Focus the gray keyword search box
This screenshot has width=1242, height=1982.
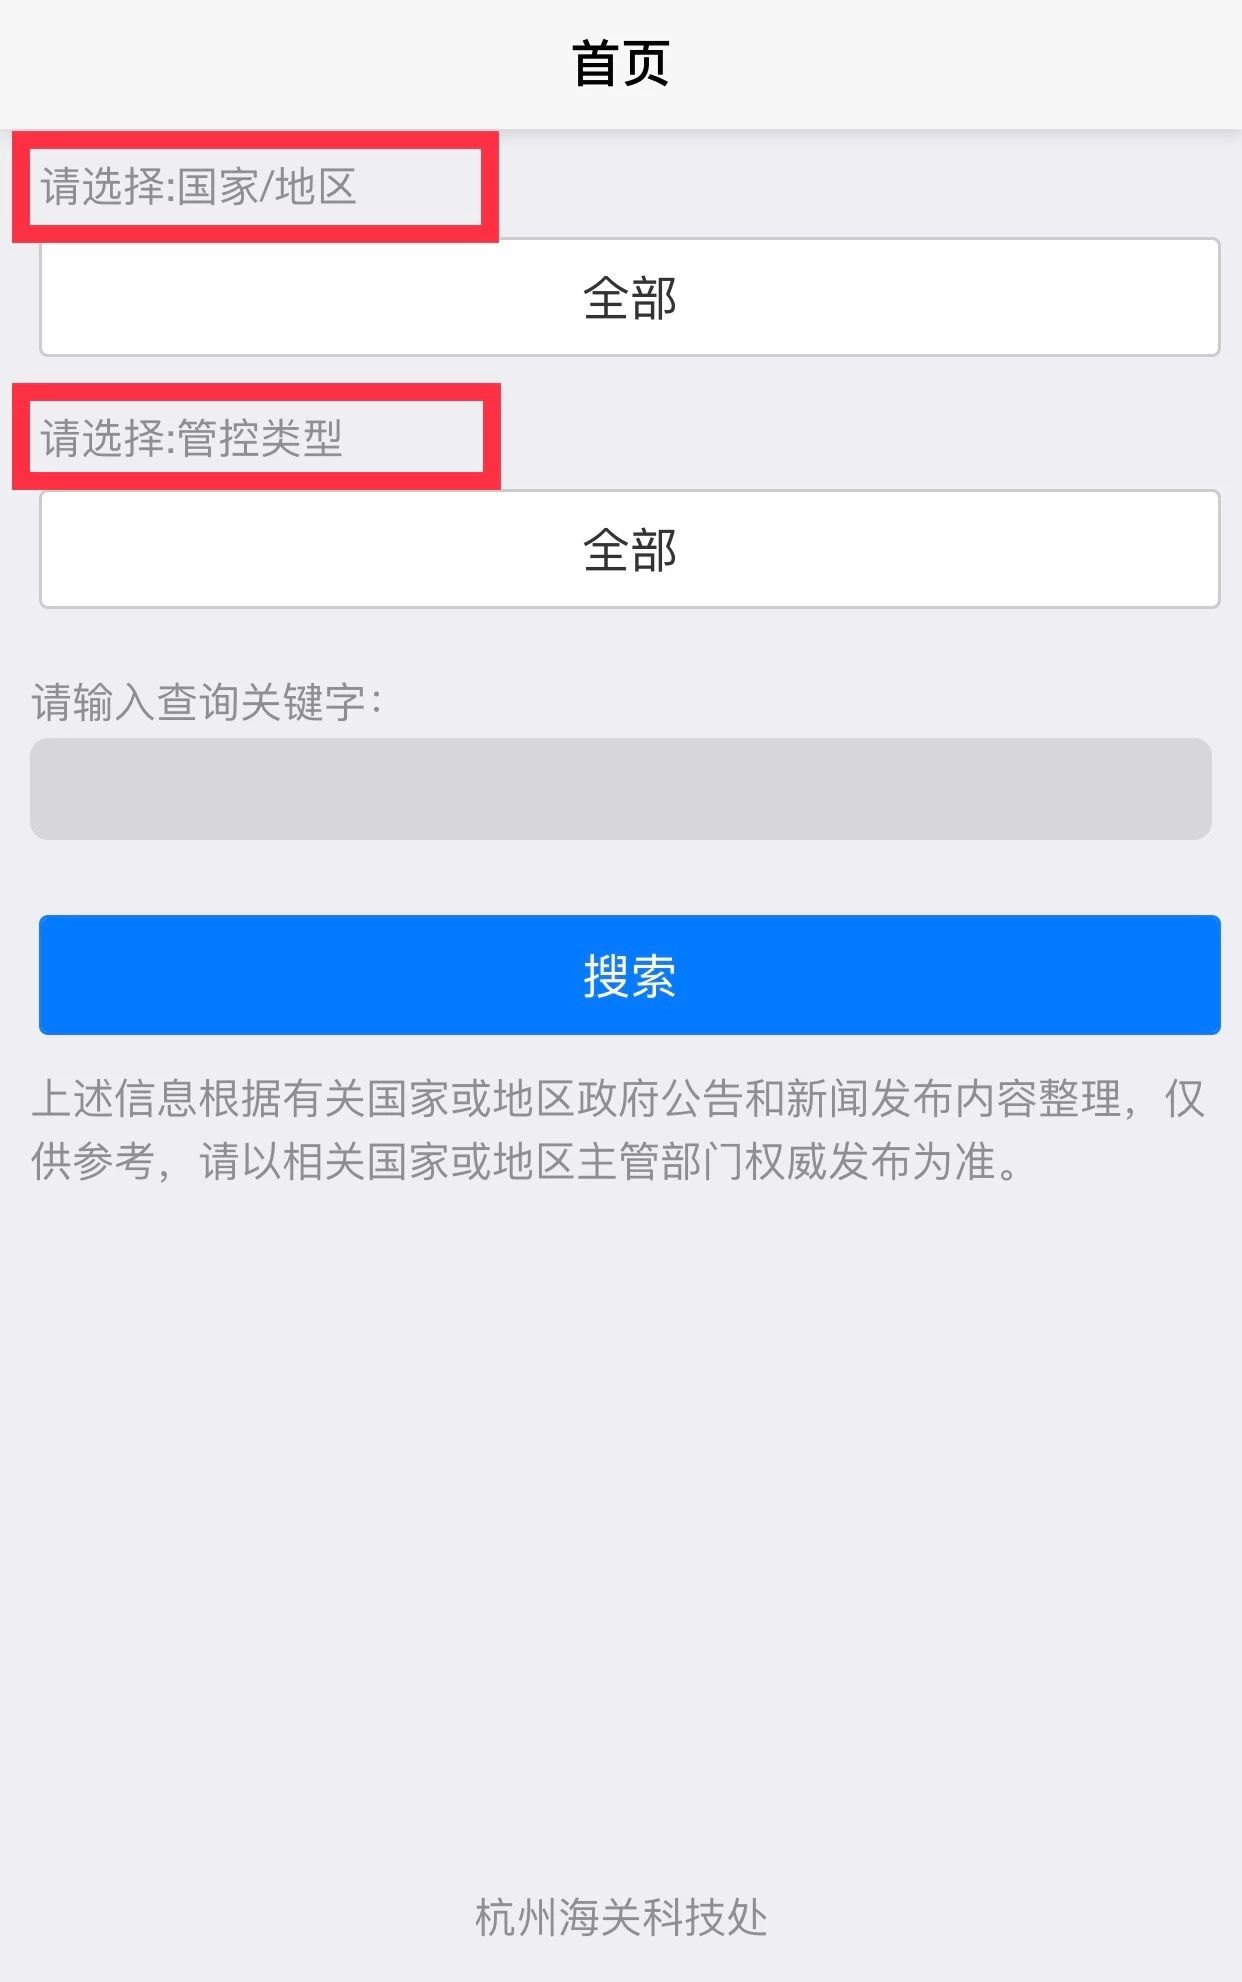coord(621,789)
